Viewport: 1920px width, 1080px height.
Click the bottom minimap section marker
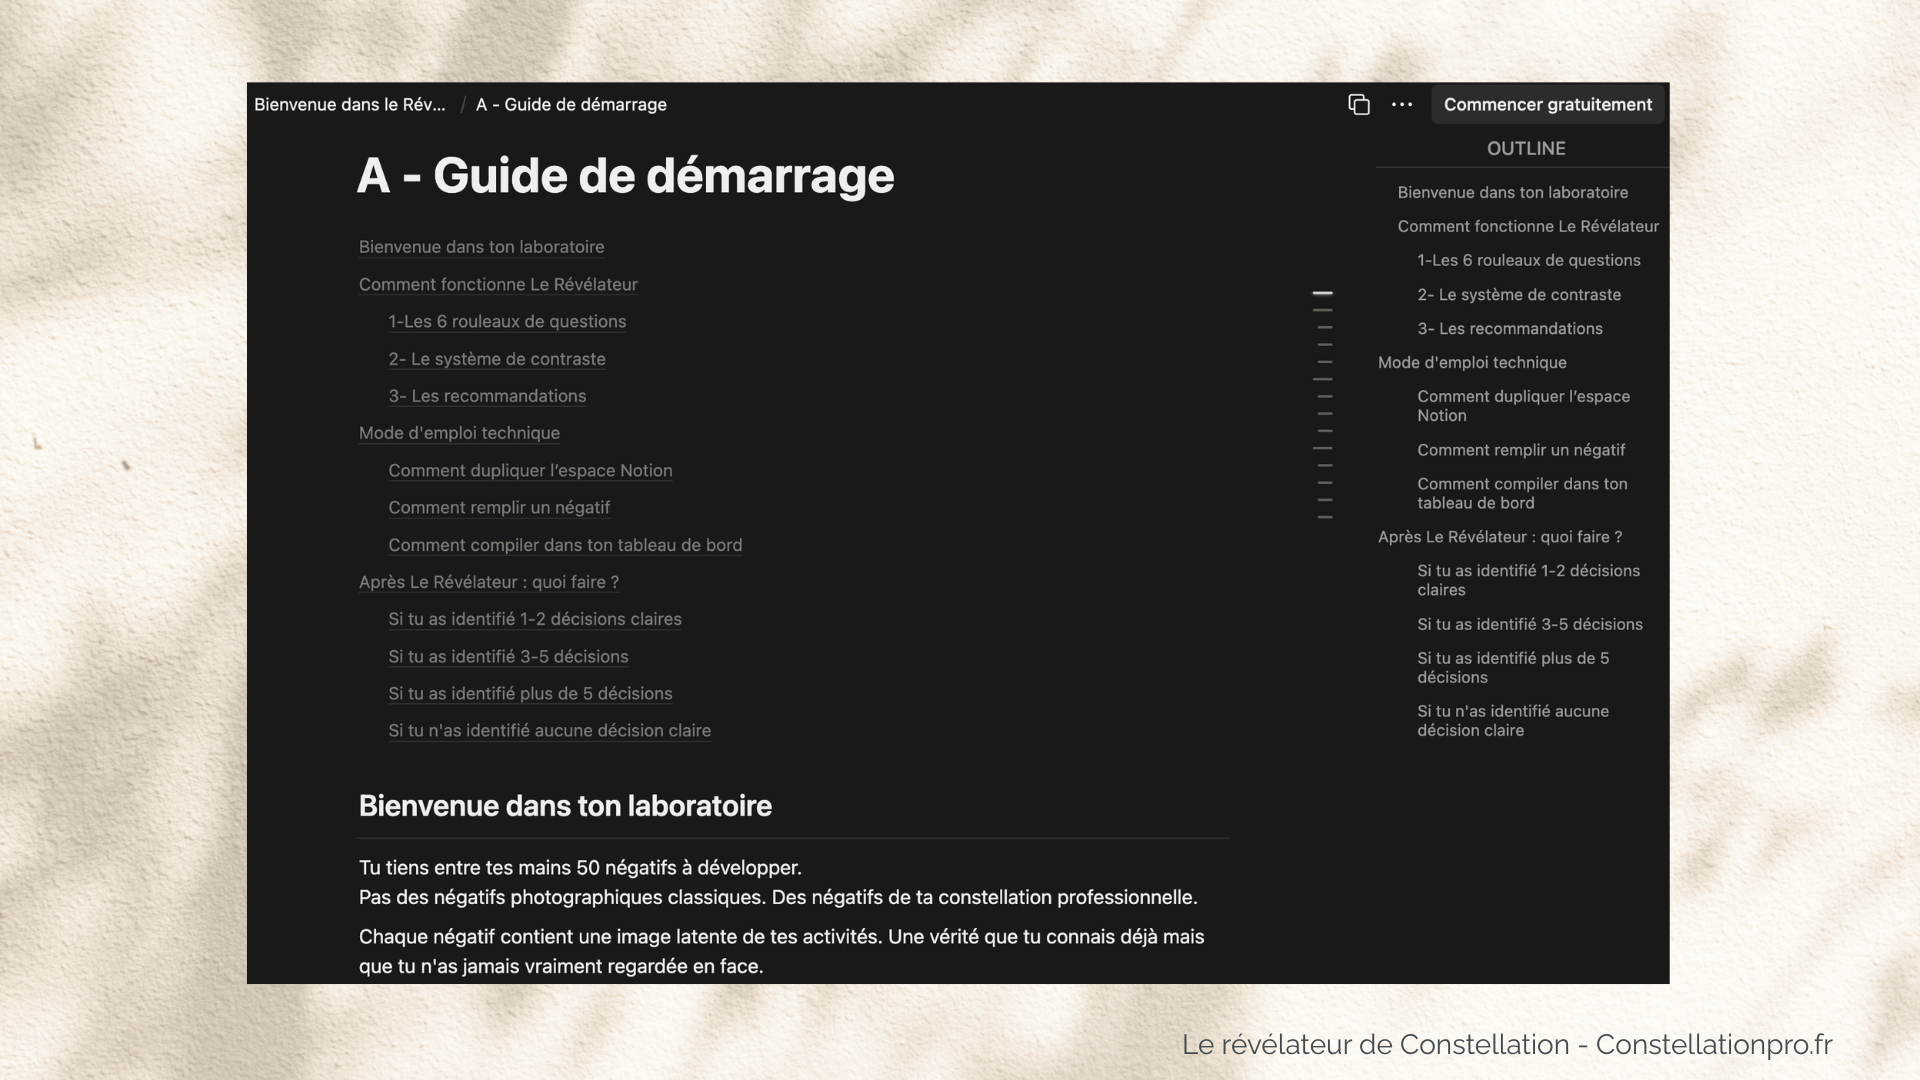tap(1325, 517)
